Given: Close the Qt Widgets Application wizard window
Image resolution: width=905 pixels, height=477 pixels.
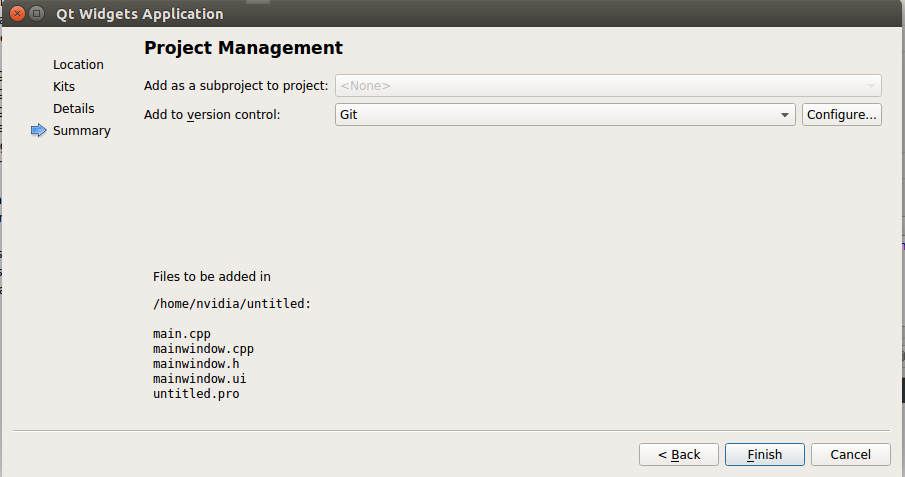Looking at the screenshot, I should pyautogui.click(x=17, y=14).
